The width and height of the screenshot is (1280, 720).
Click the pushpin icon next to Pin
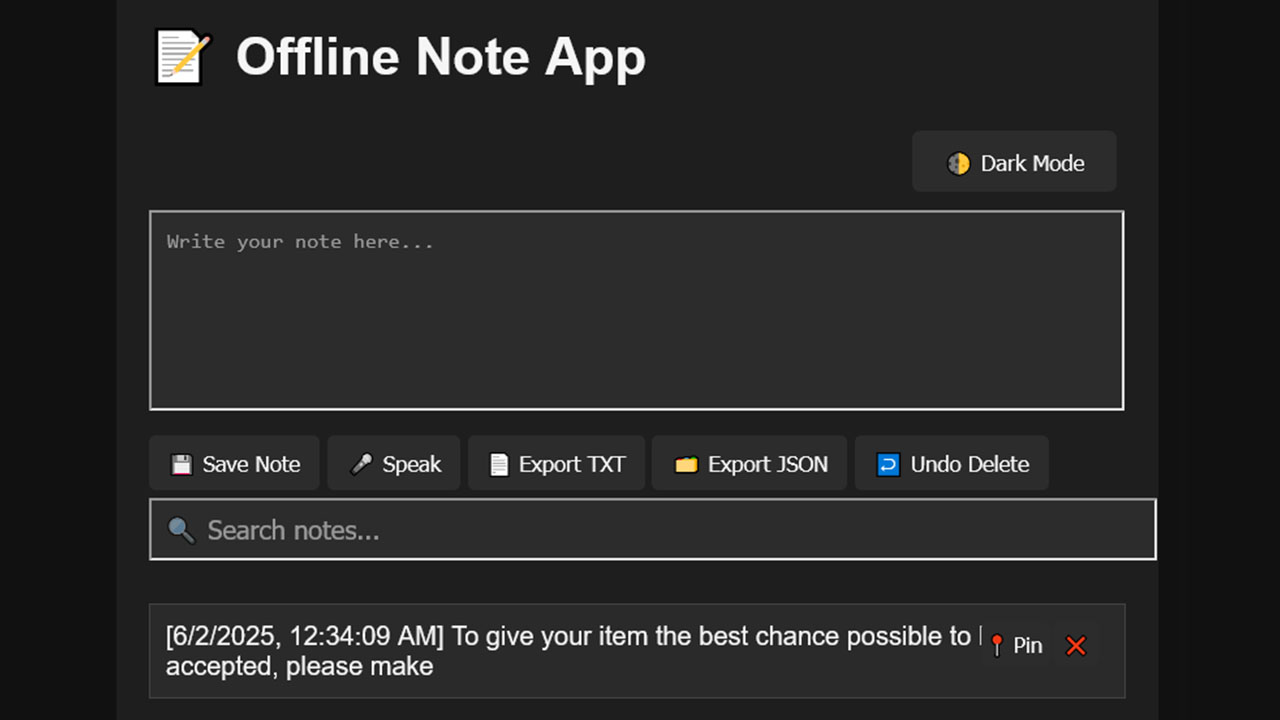pyautogui.click(x=997, y=645)
